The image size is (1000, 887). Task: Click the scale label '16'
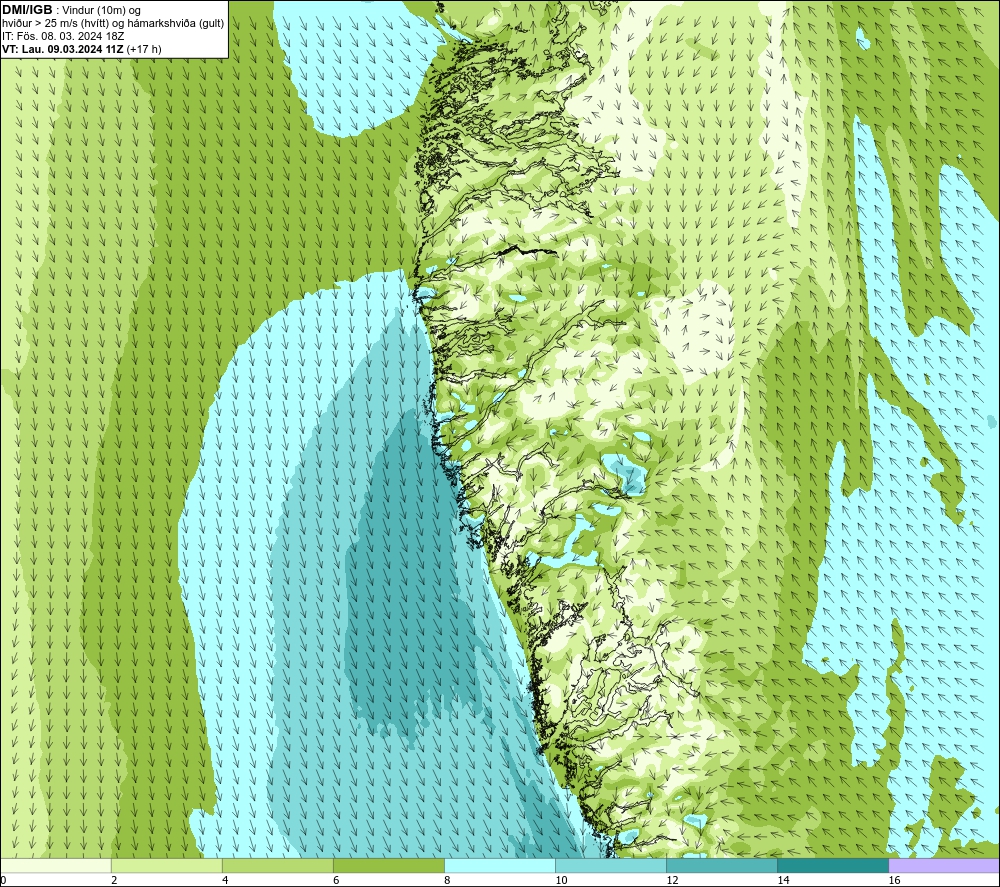(x=893, y=880)
